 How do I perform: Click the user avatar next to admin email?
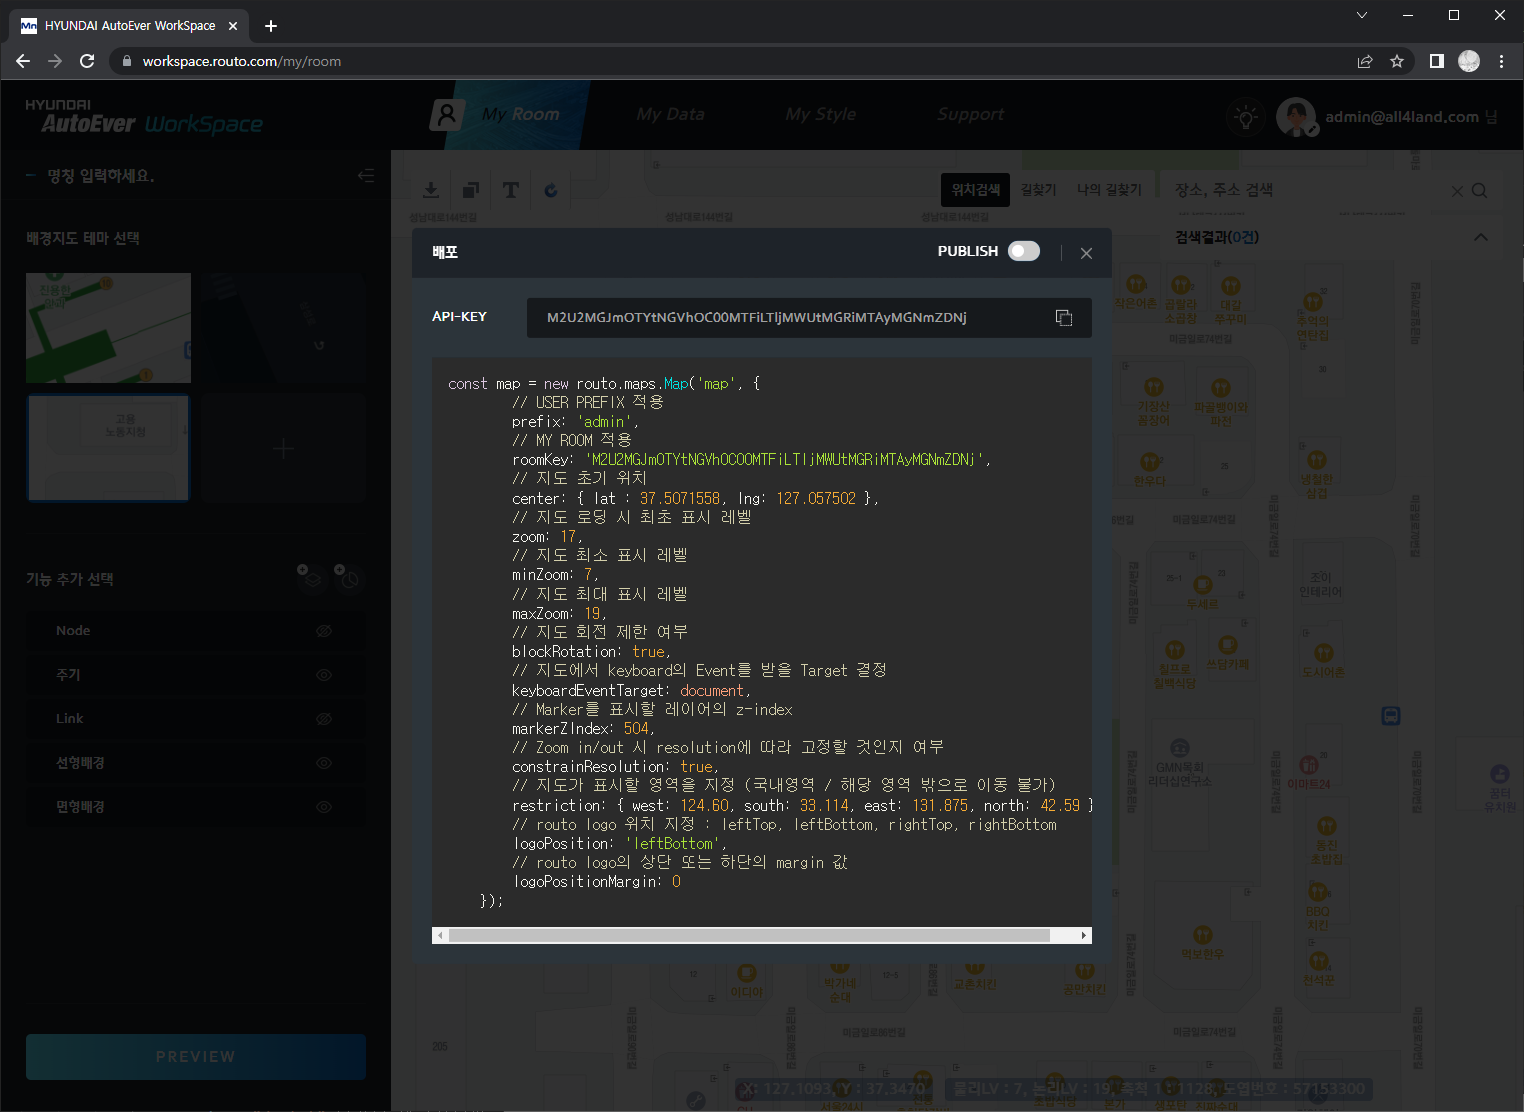[1296, 117]
